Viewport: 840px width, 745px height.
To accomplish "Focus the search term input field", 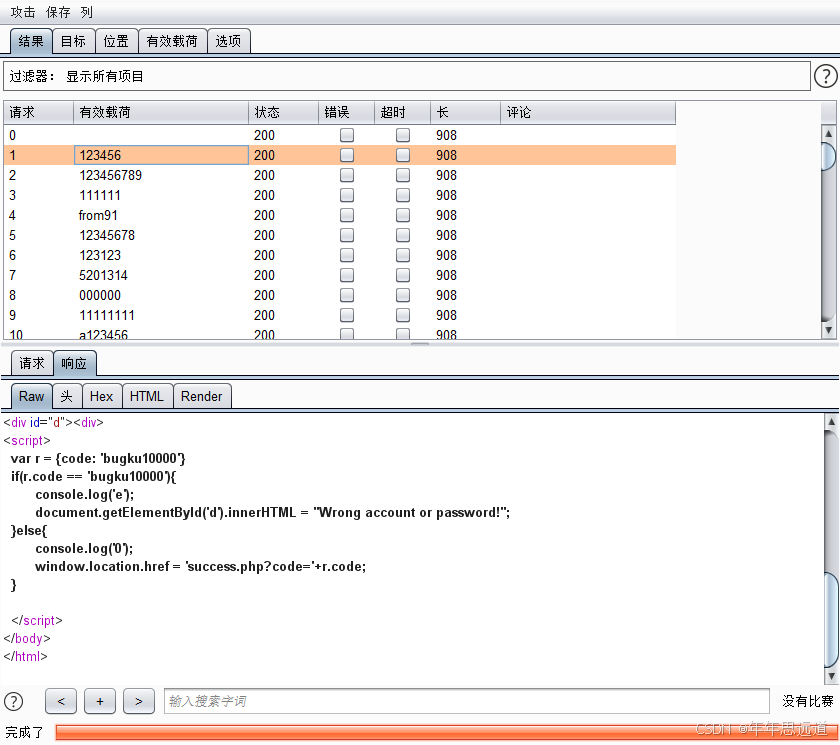I will click(467, 701).
